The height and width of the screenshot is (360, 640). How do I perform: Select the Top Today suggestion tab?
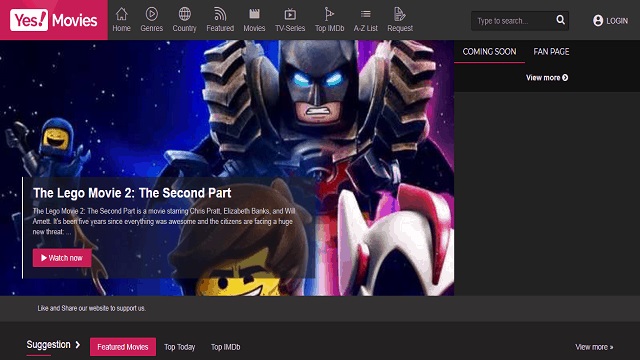(x=180, y=347)
